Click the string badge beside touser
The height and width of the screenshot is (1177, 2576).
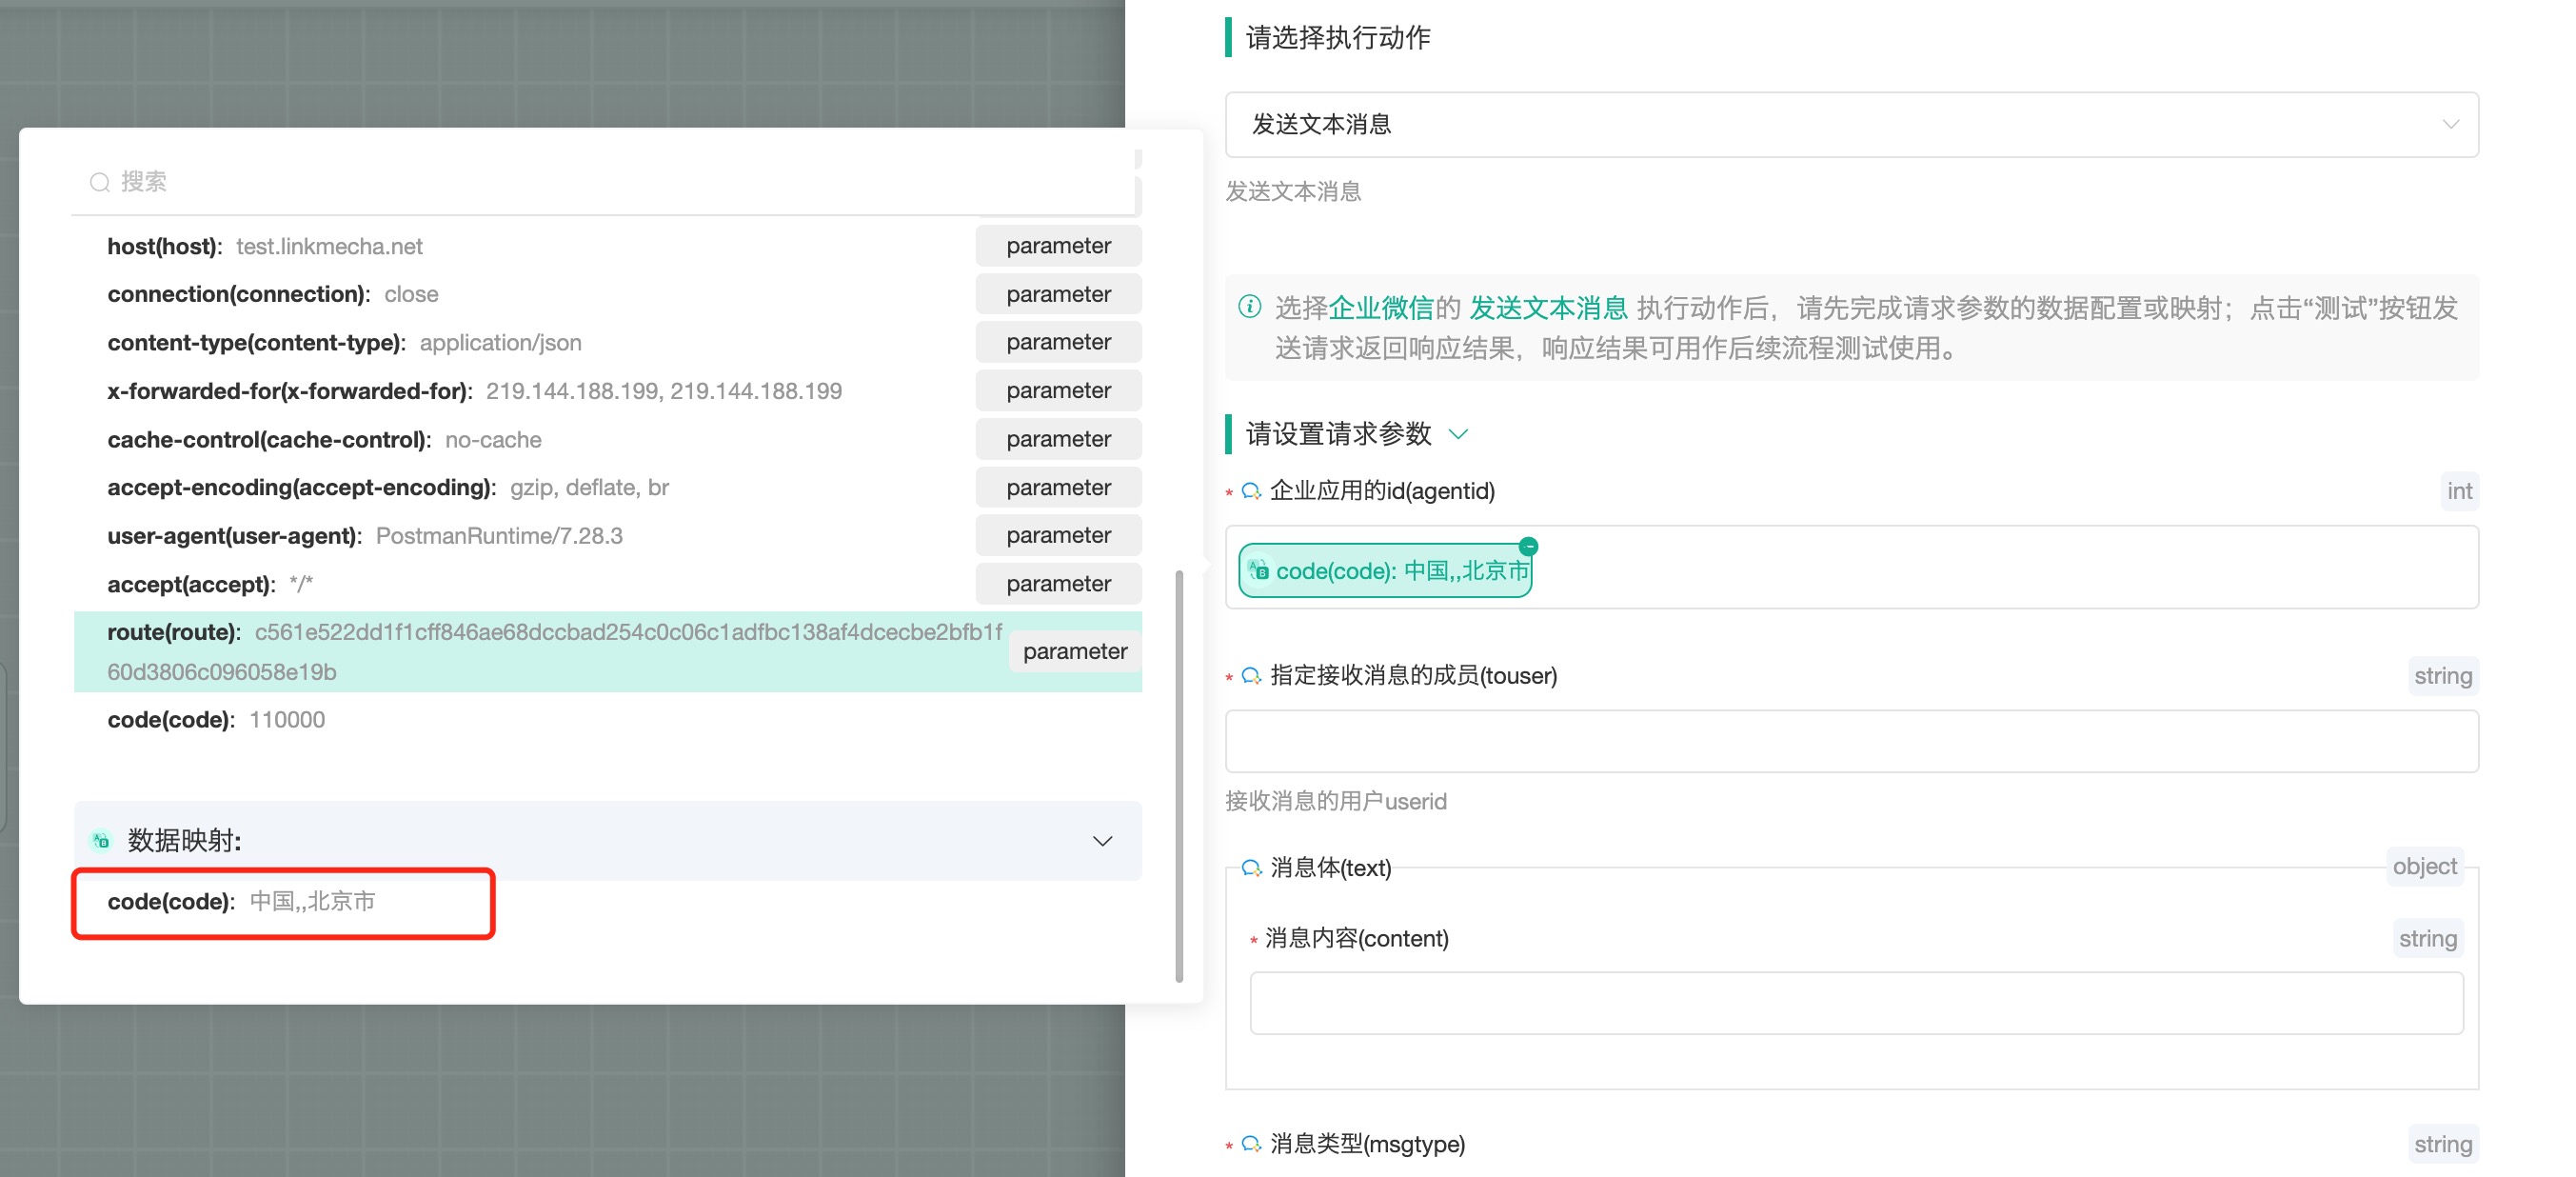[2443, 676]
